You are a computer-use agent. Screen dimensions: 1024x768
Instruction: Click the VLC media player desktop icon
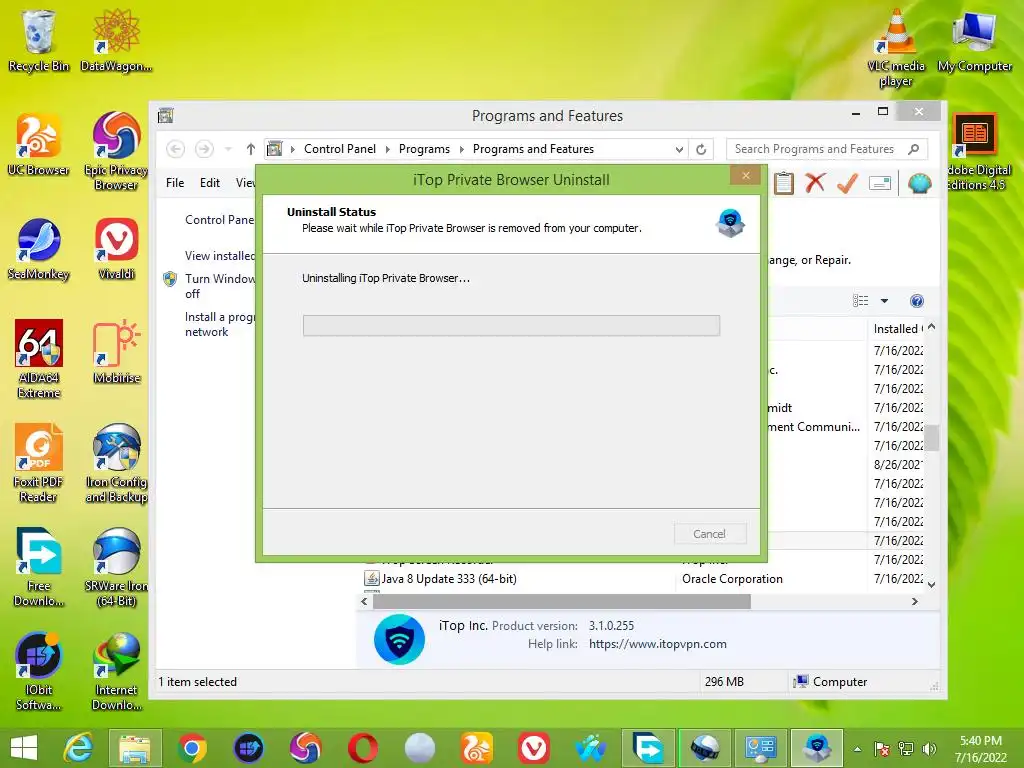[896, 48]
